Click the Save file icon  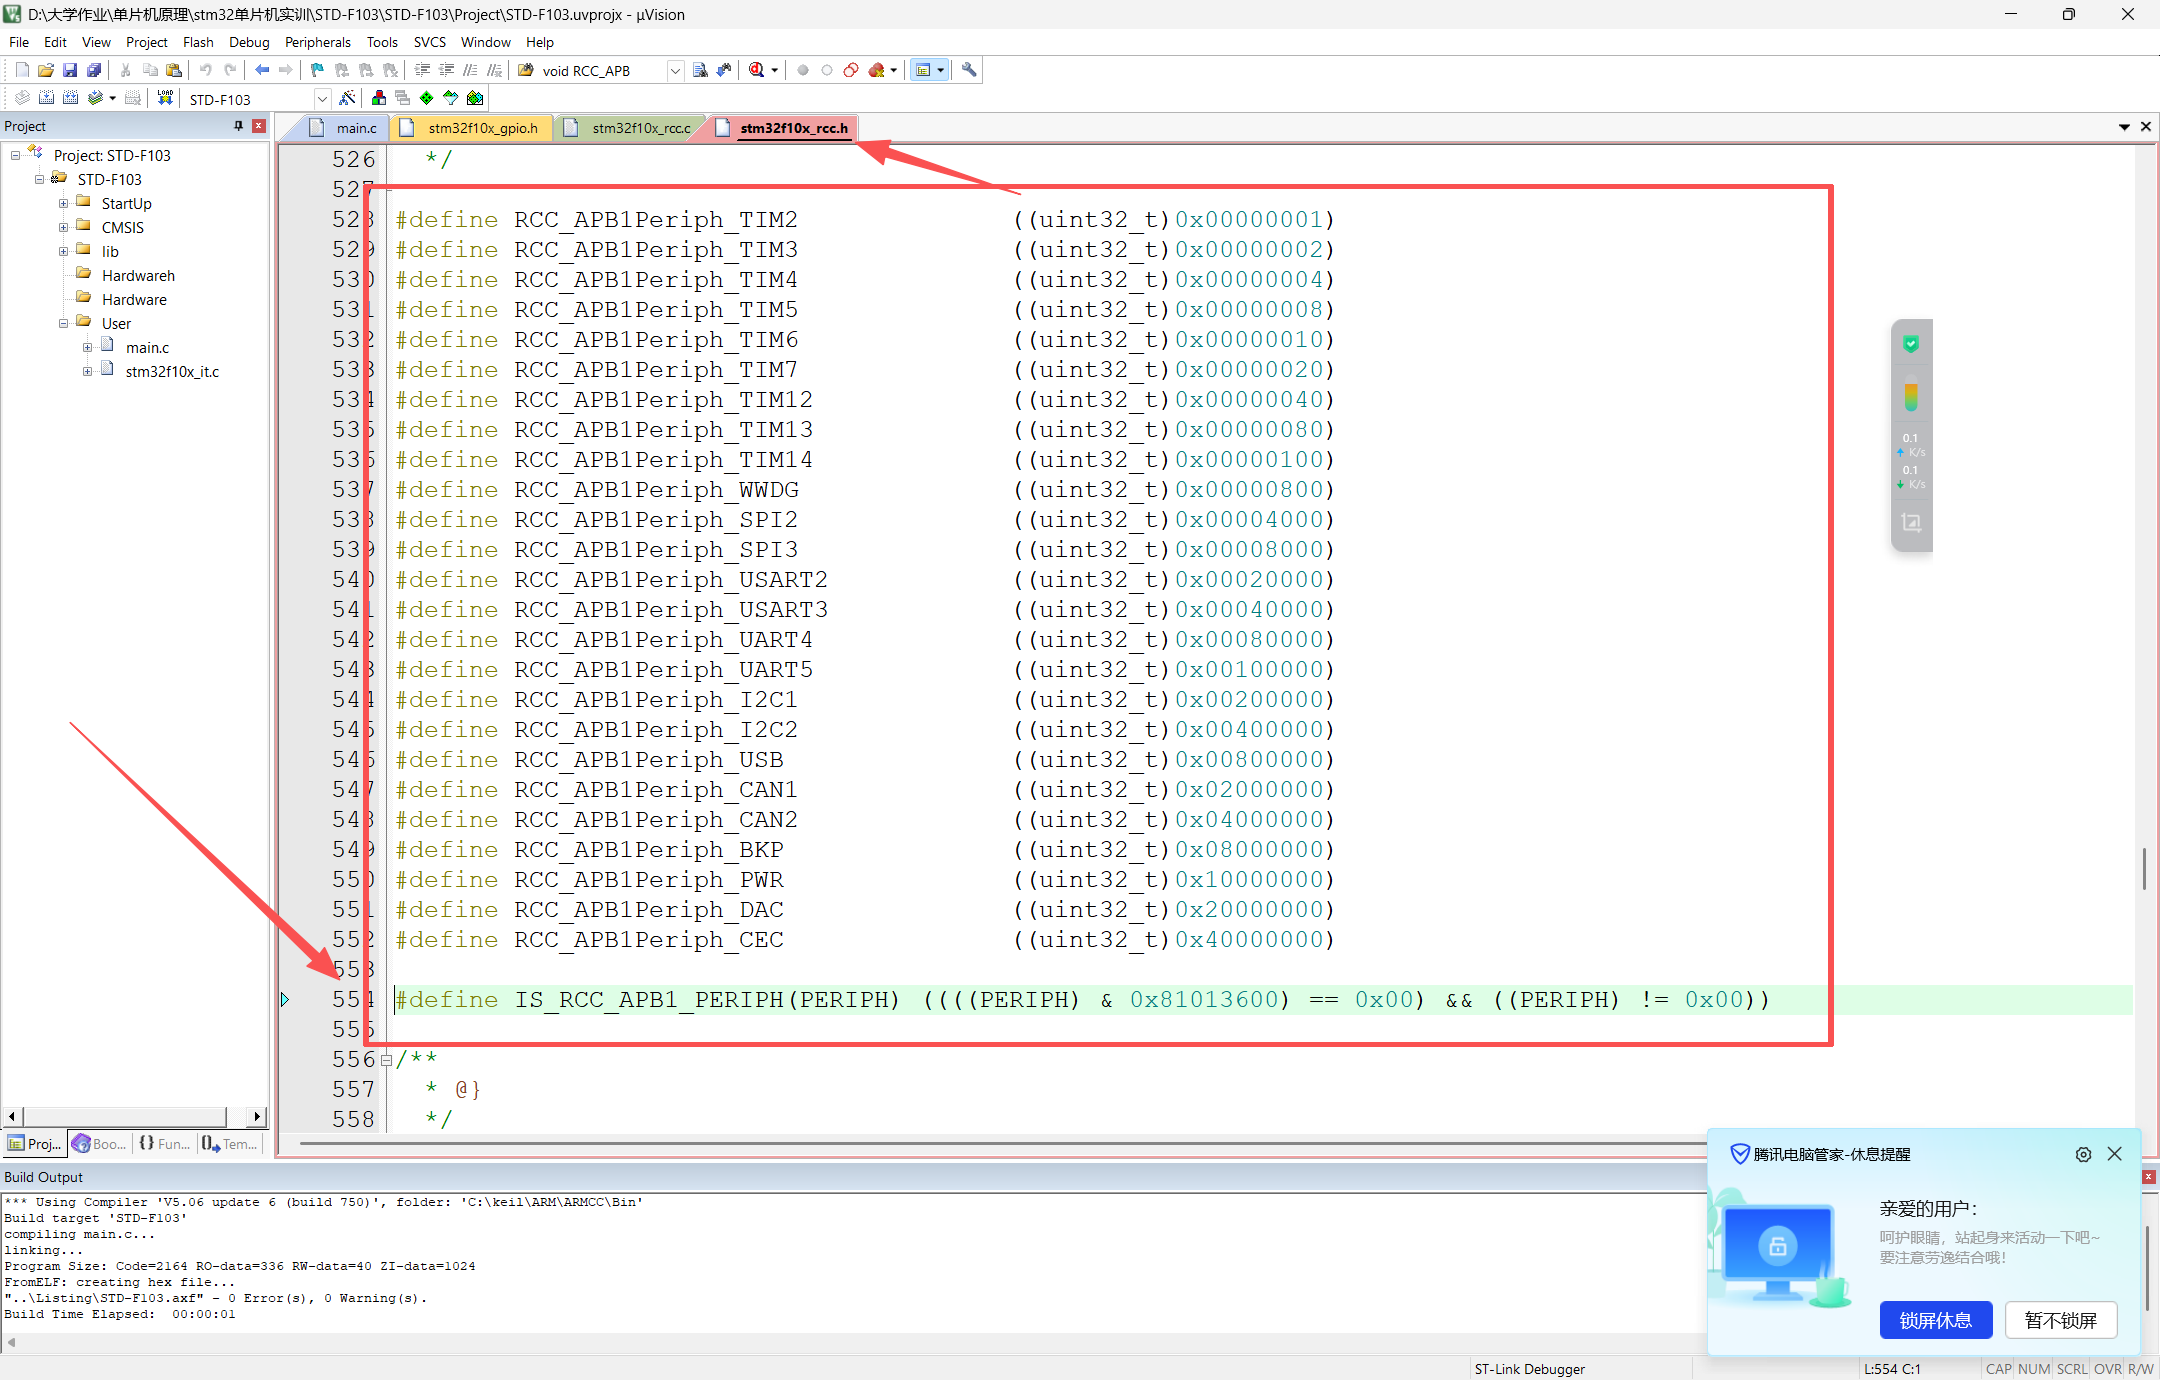[x=70, y=70]
